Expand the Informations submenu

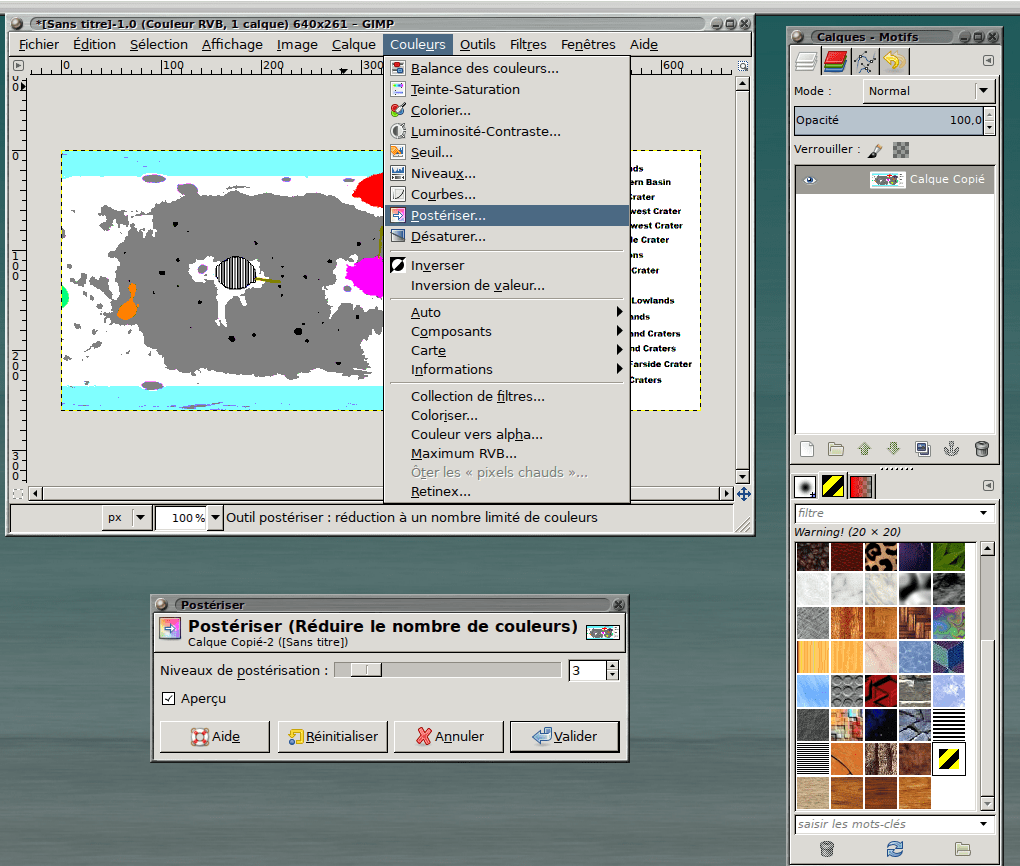click(x=507, y=370)
